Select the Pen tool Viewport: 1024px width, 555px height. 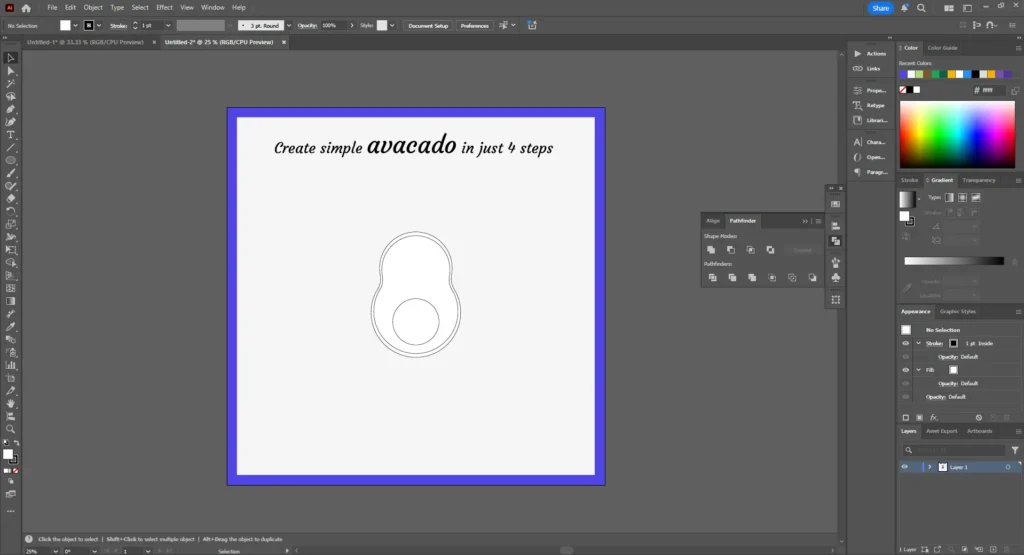click(10, 109)
